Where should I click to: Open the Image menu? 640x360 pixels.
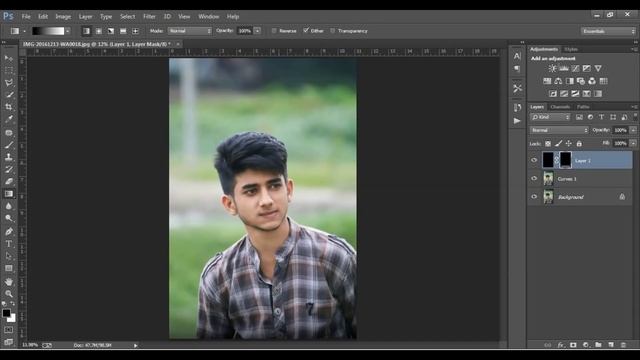point(63,16)
